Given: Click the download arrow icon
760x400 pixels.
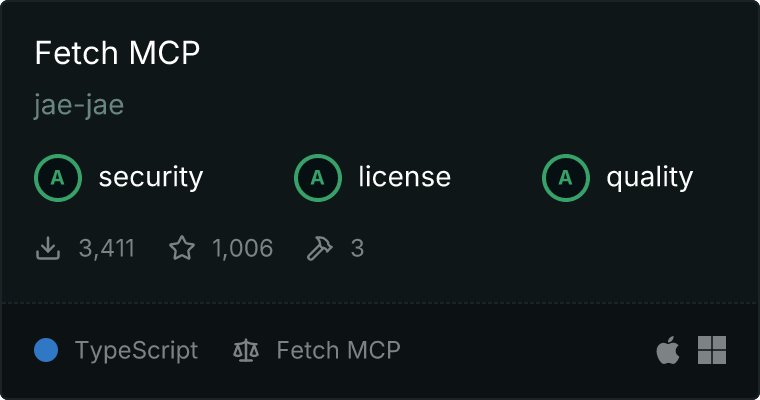Looking at the screenshot, I should pyautogui.click(x=48, y=248).
